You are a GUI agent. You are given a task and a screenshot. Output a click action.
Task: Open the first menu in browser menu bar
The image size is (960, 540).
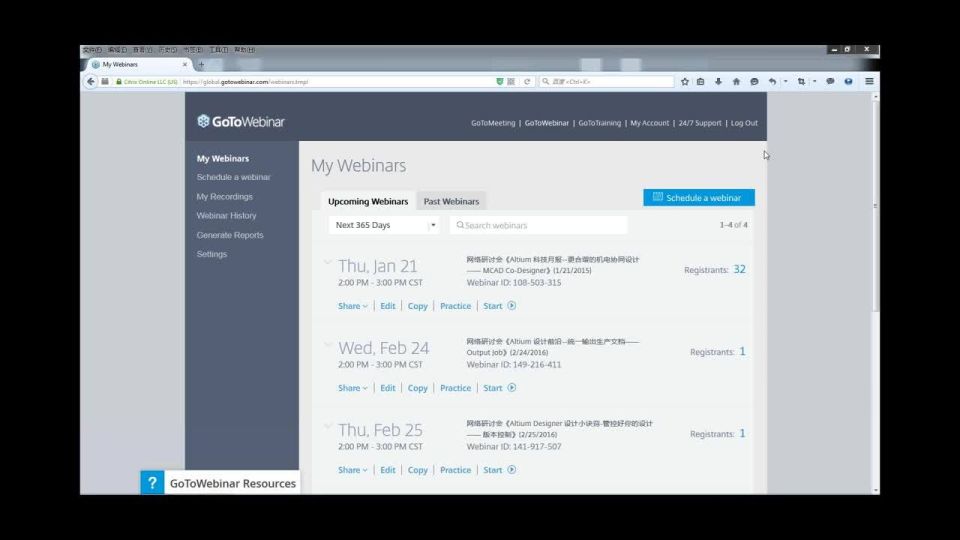[92, 50]
